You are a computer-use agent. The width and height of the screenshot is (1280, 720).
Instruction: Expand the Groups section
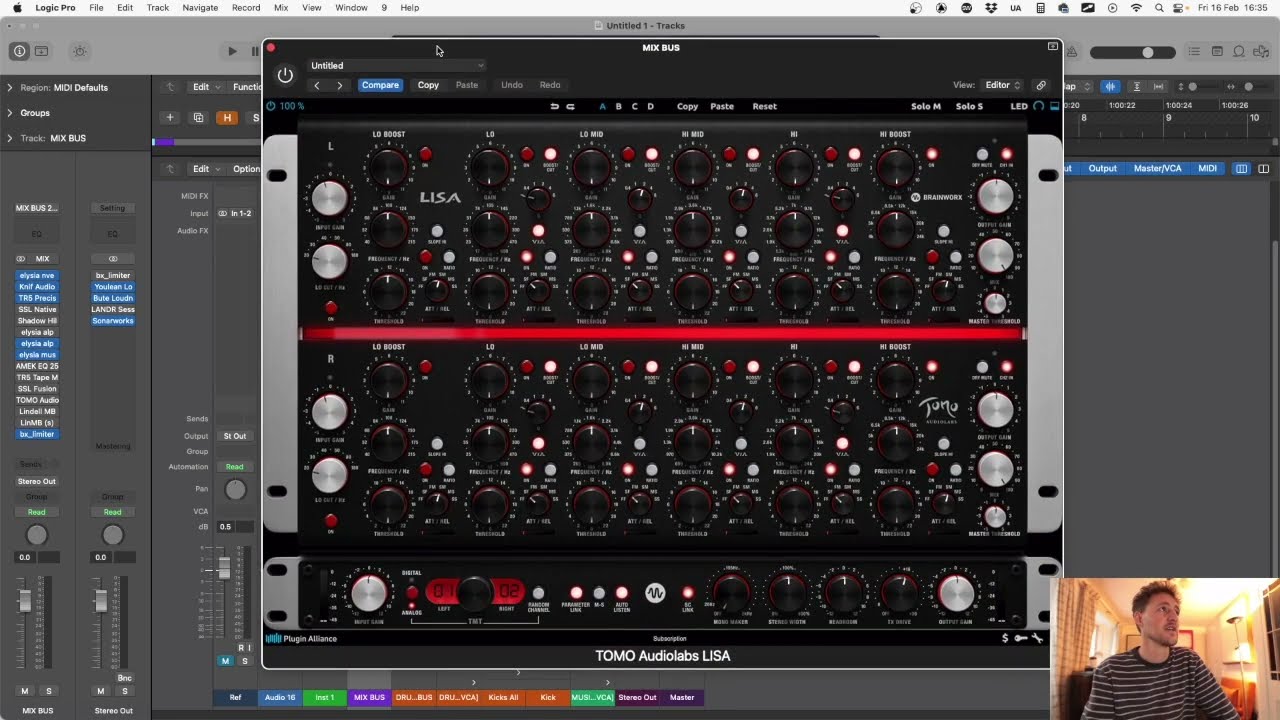(10, 113)
